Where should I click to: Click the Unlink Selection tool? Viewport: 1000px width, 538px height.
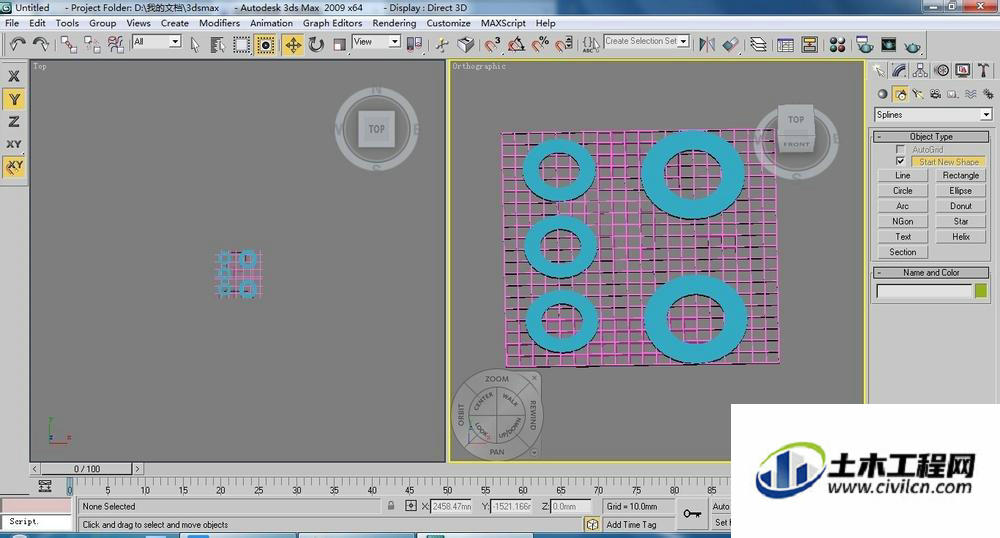[x=92, y=44]
